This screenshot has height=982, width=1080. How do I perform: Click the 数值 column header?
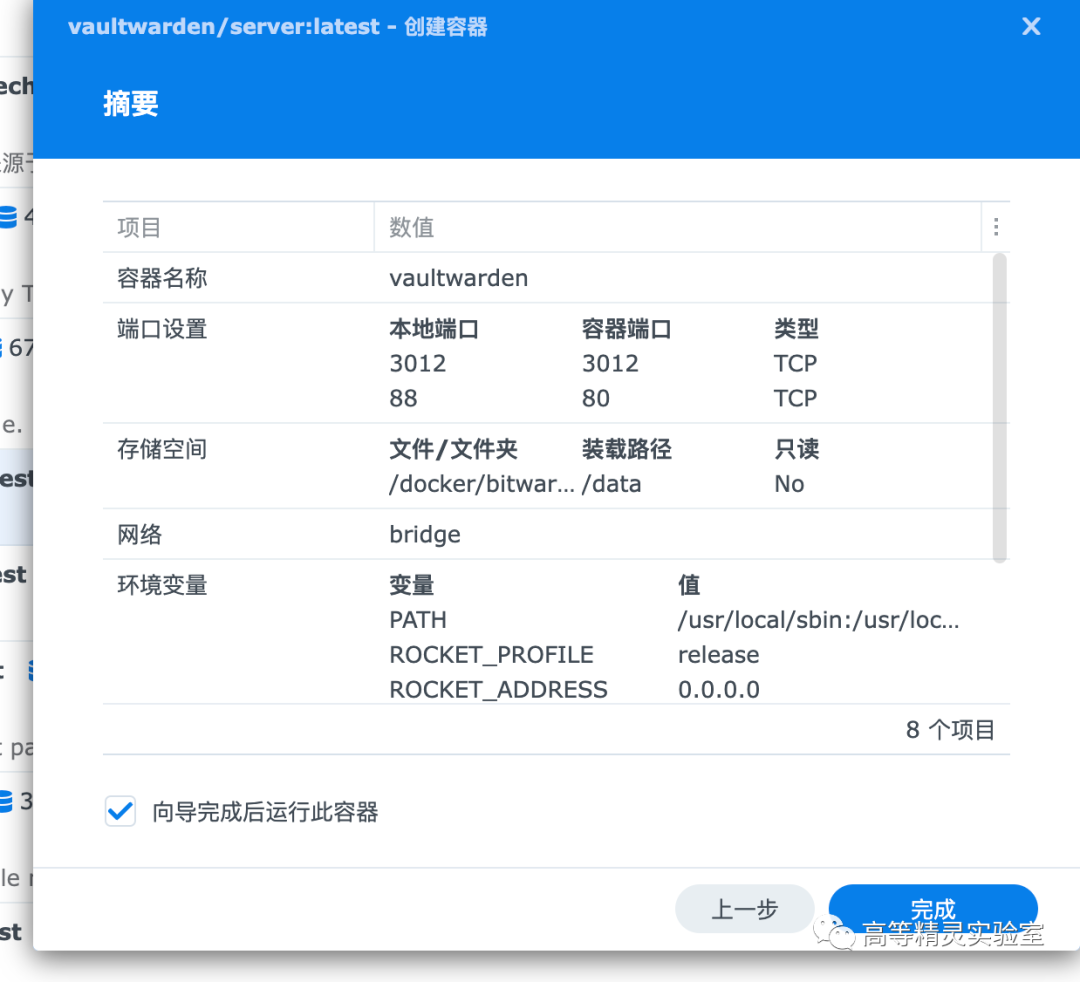point(678,227)
